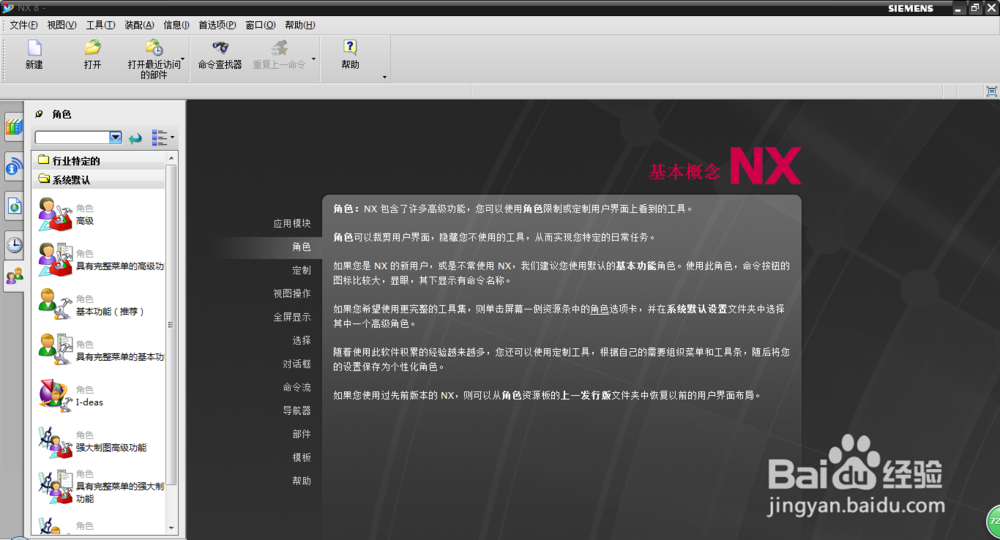This screenshot has height=540, width=1000.
Task: Select the I-deas role icon
Action: click(x=55, y=395)
